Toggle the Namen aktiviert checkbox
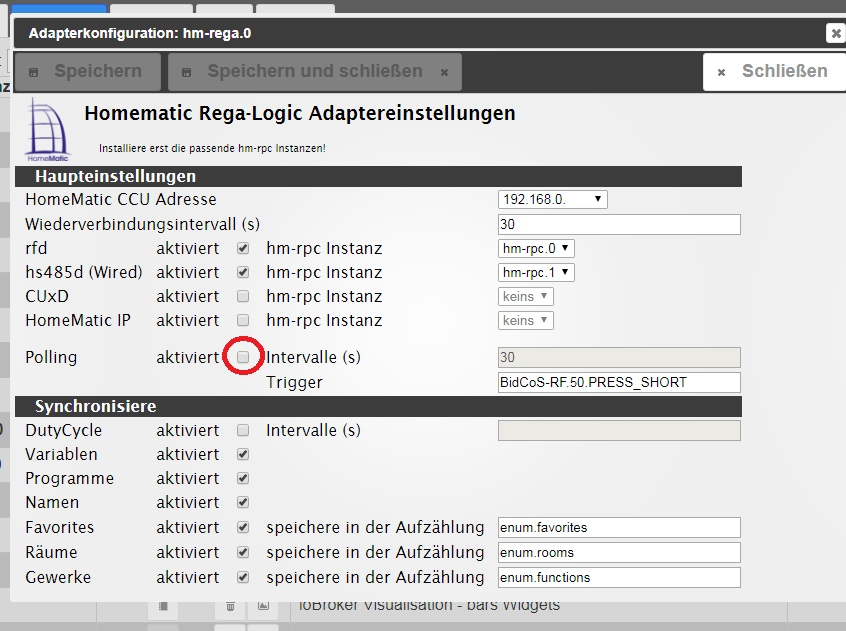The image size is (846, 631). (x=243, y=502)
